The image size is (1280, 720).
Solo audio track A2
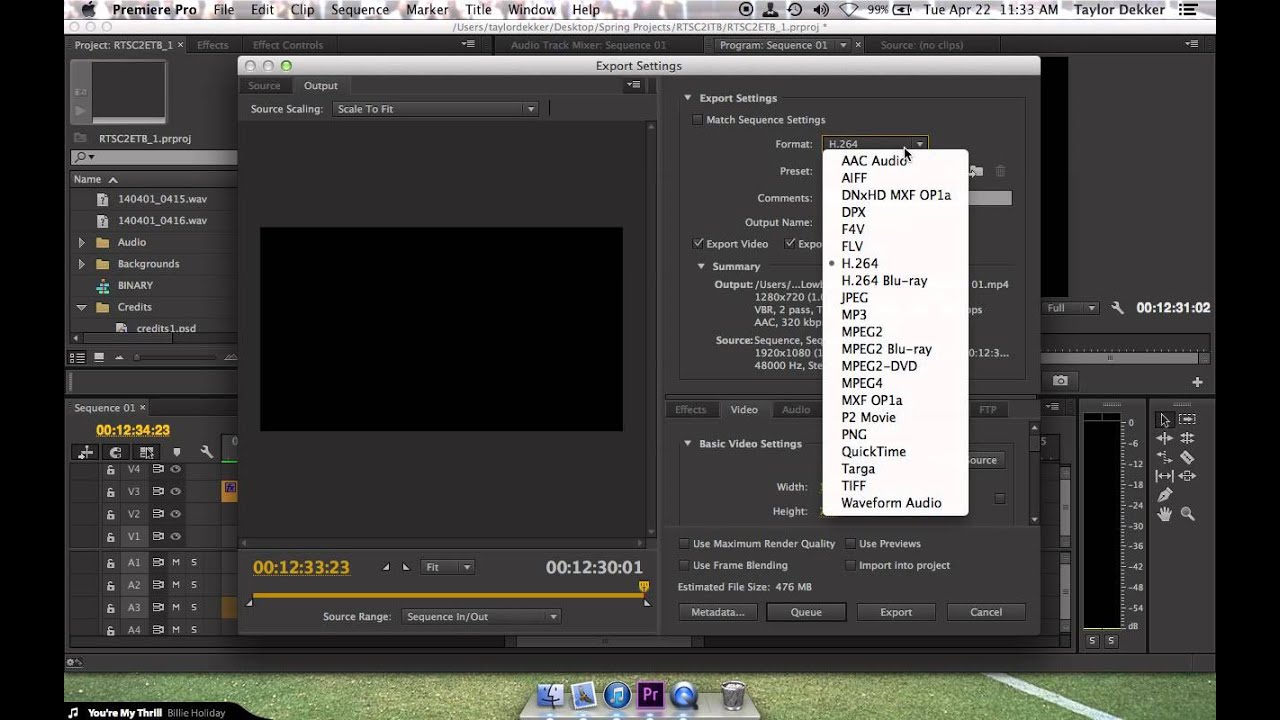coord(194,584)
